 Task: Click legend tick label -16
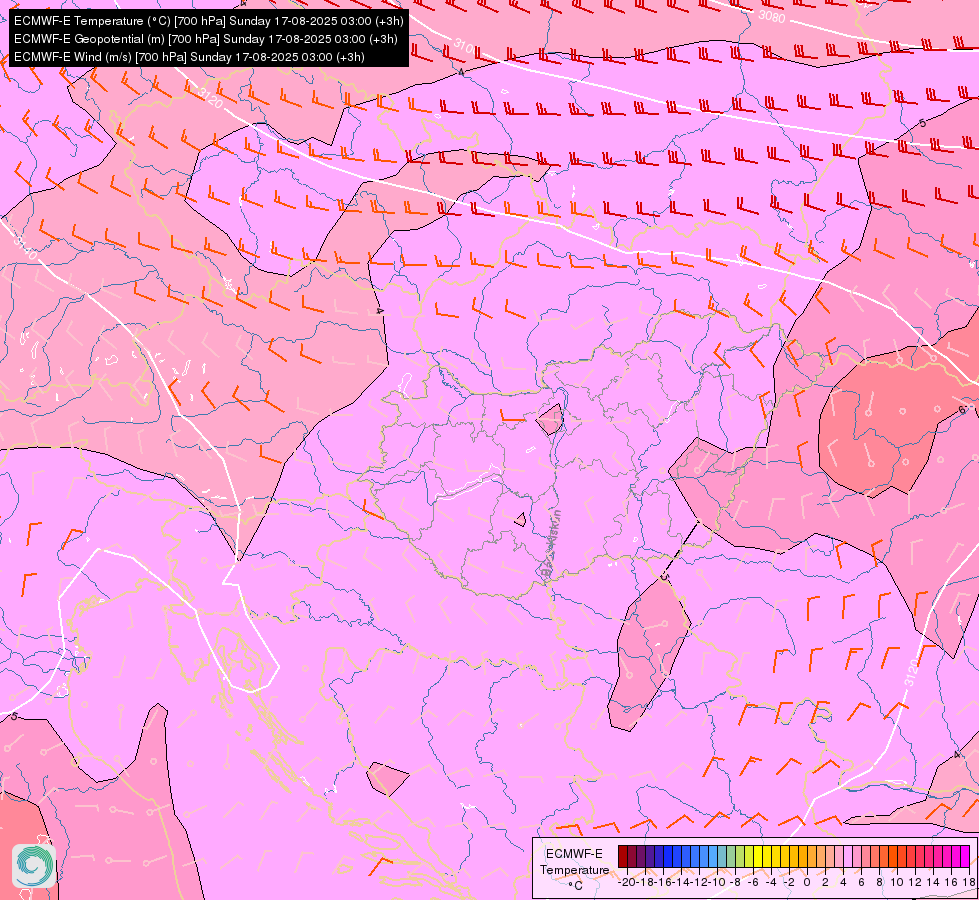click(x=663, y=883)
